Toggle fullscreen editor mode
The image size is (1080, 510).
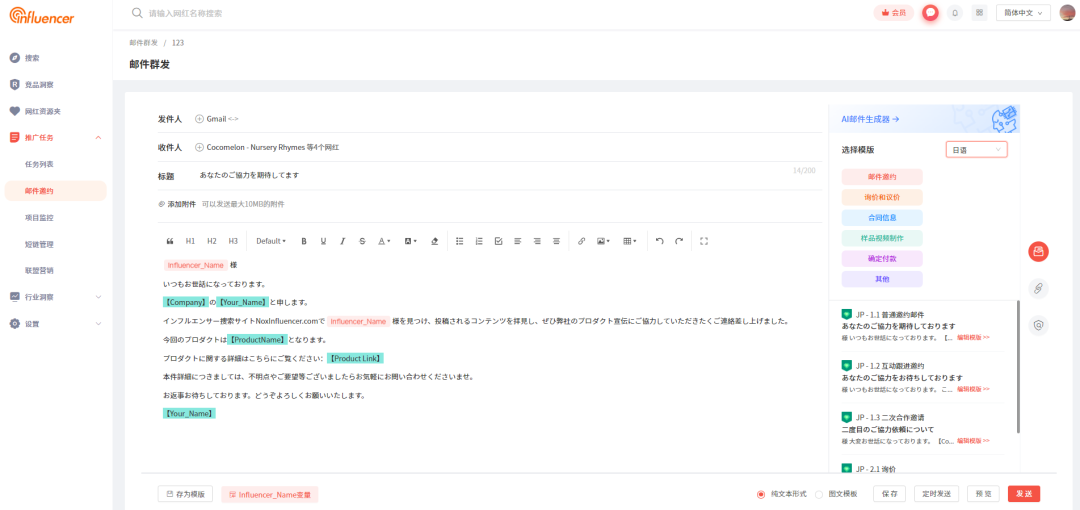(x=703, y=241)
